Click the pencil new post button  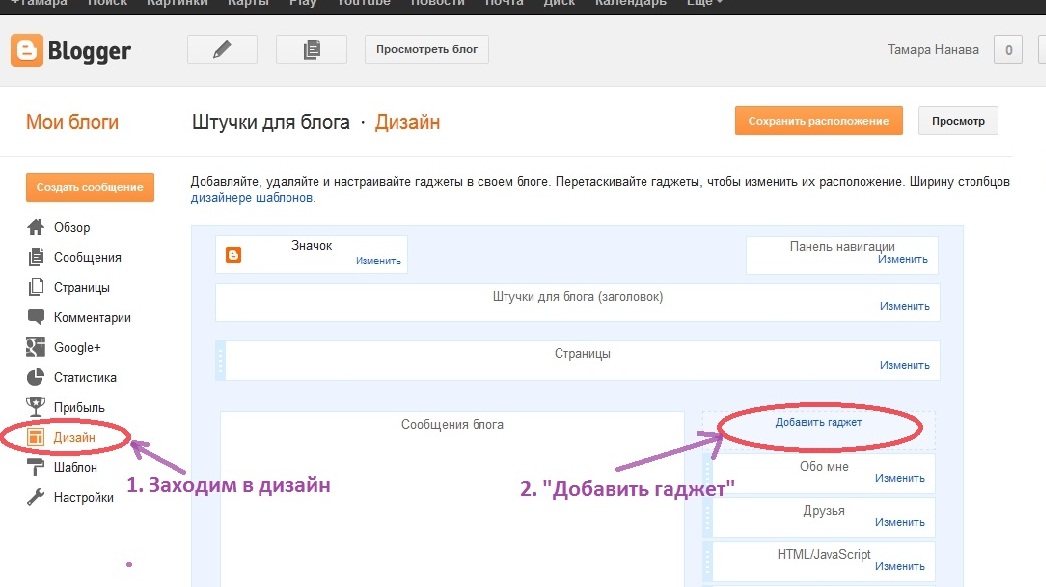[x=222, y=49]
